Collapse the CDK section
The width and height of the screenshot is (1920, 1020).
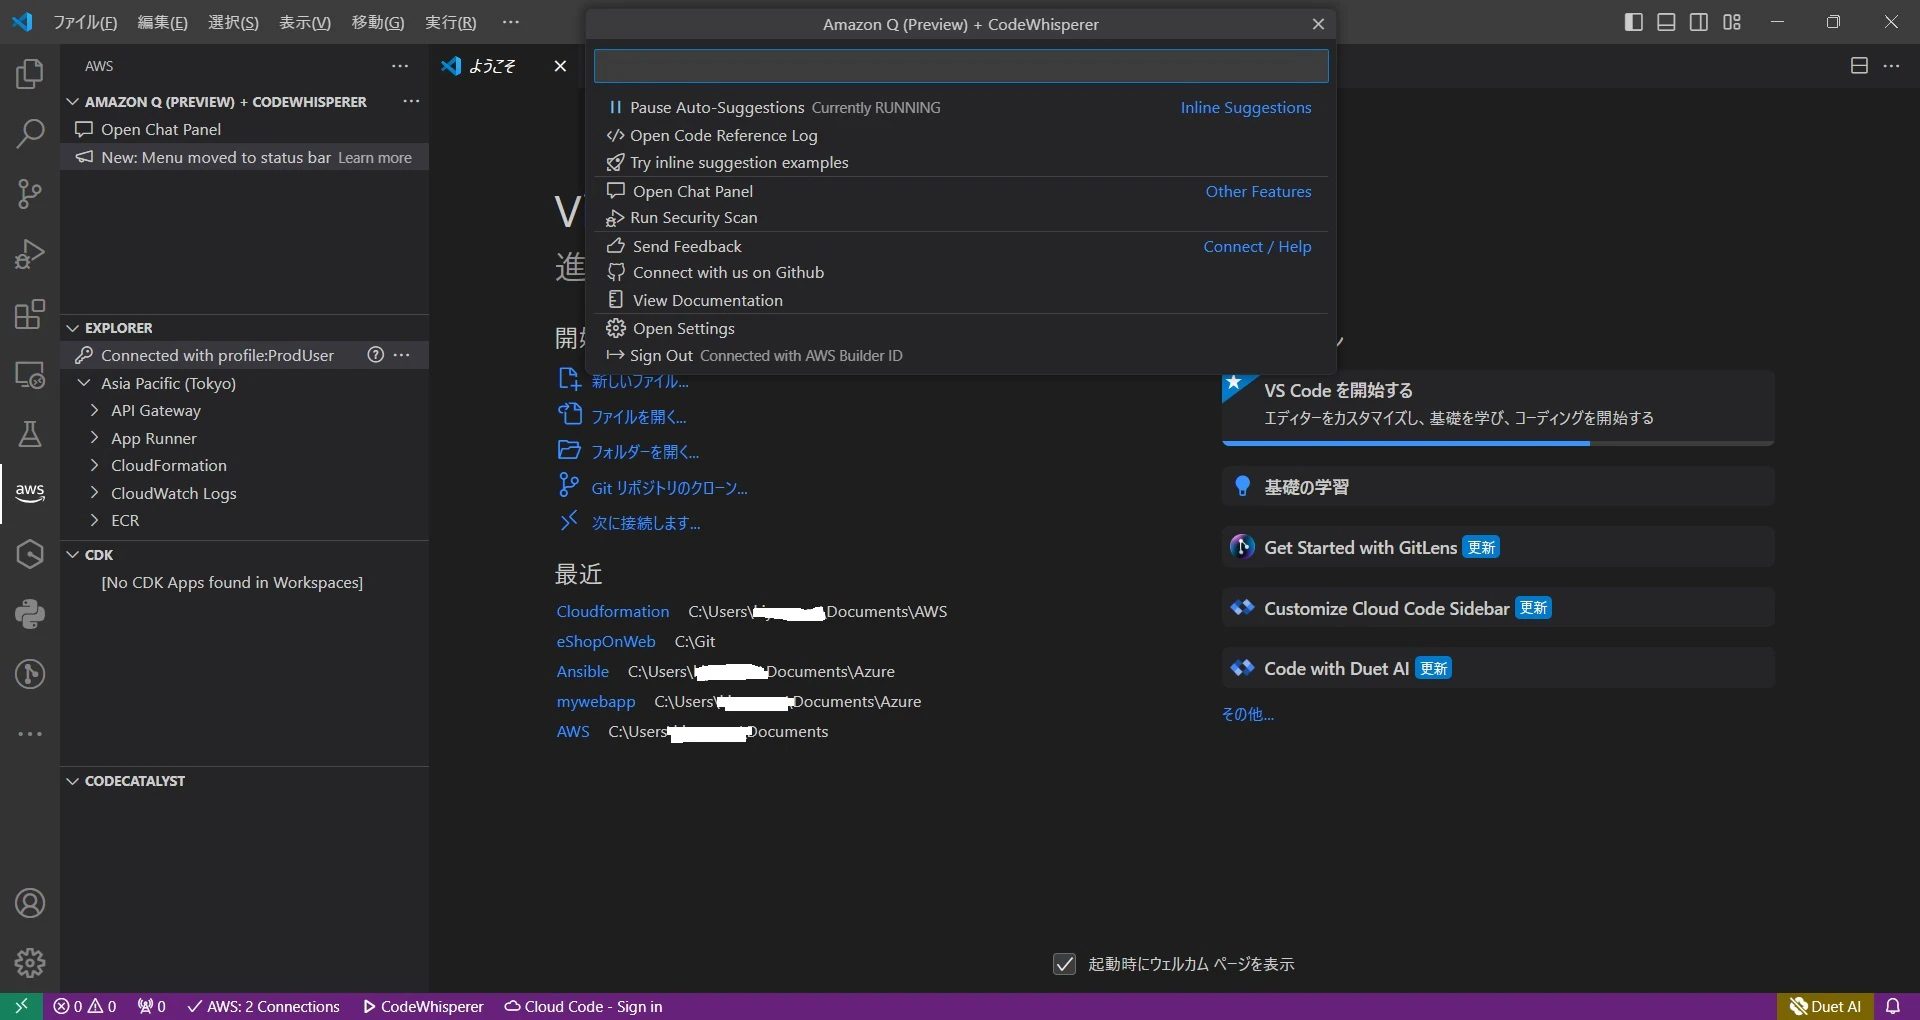[x=72, y=555]
